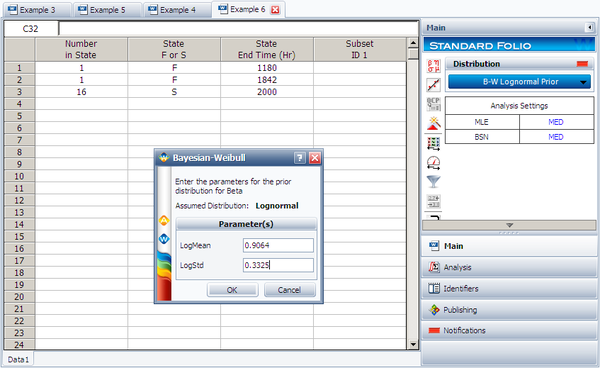Click Cancel in the Bayesian-Weibull dialog
The width and height of the screenshot is (600, 368).
289,290
